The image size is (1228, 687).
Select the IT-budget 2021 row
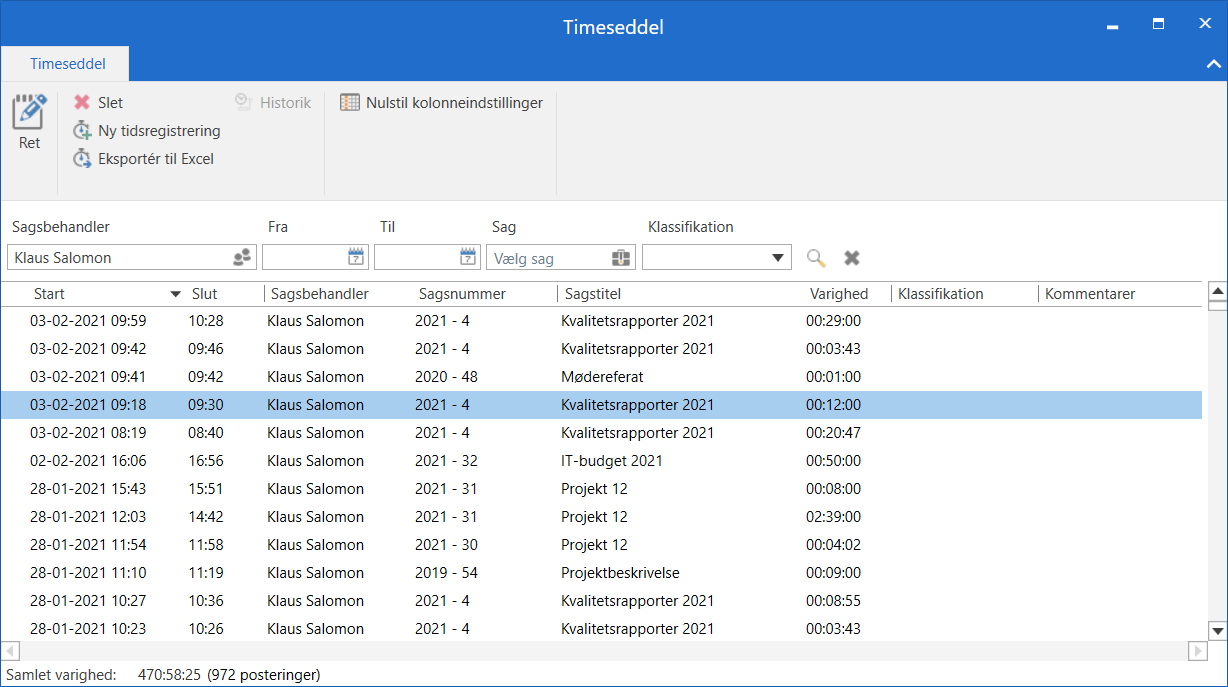click(612, 461)
